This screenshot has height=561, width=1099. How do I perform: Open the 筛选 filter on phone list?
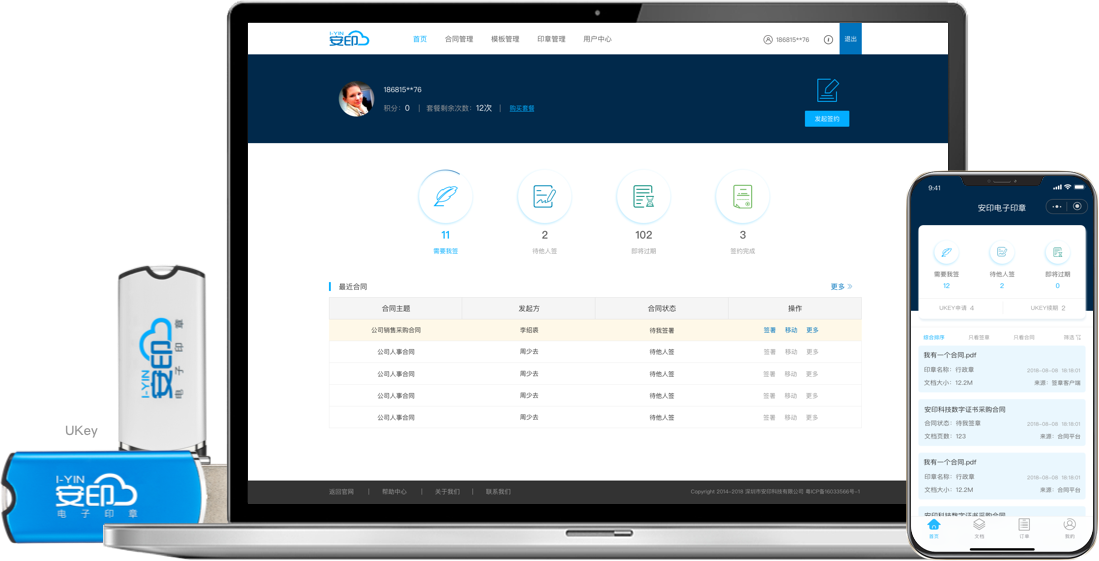[1072, 338]
